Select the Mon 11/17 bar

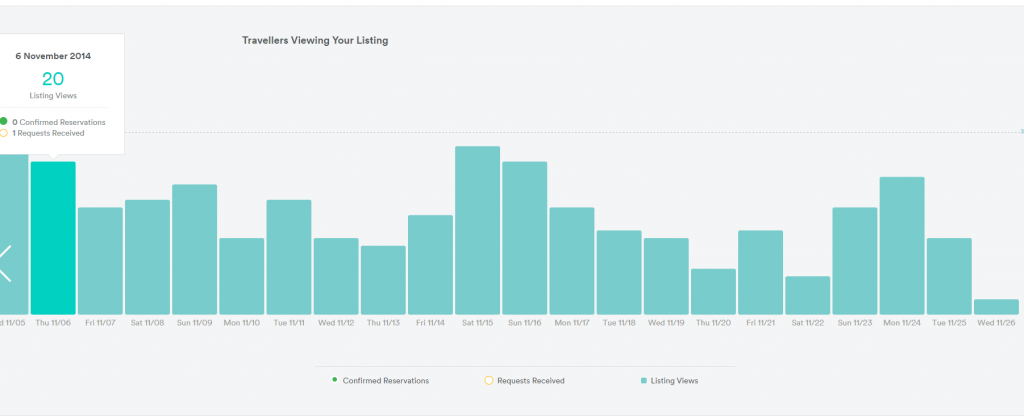click(572, 261)
